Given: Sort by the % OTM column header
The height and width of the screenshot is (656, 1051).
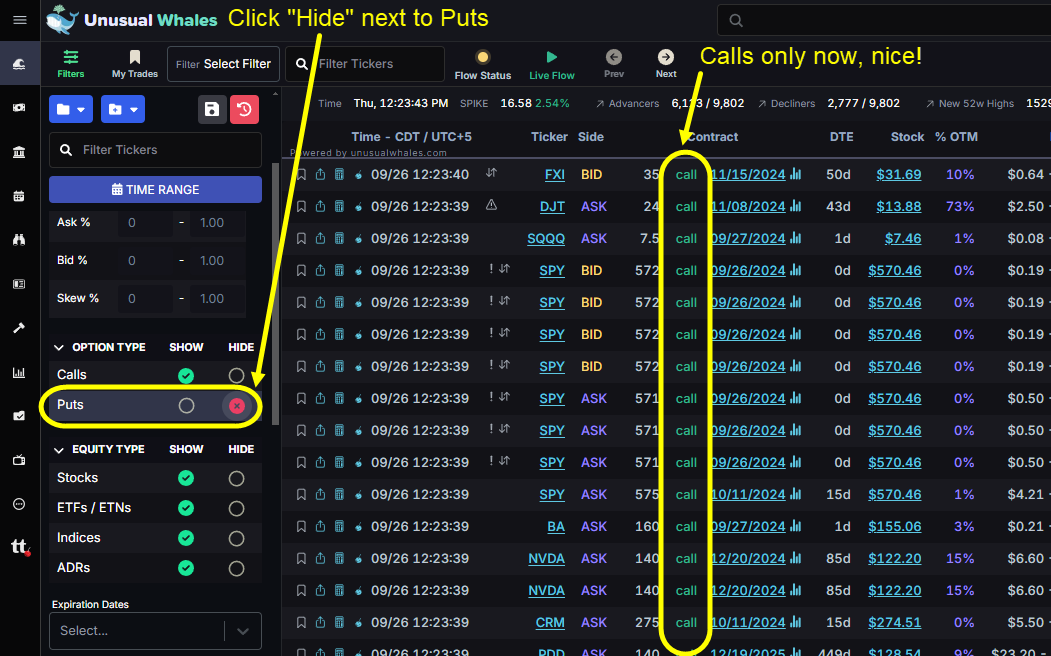Looking at the screenshot, I should [x=956, y=137].
